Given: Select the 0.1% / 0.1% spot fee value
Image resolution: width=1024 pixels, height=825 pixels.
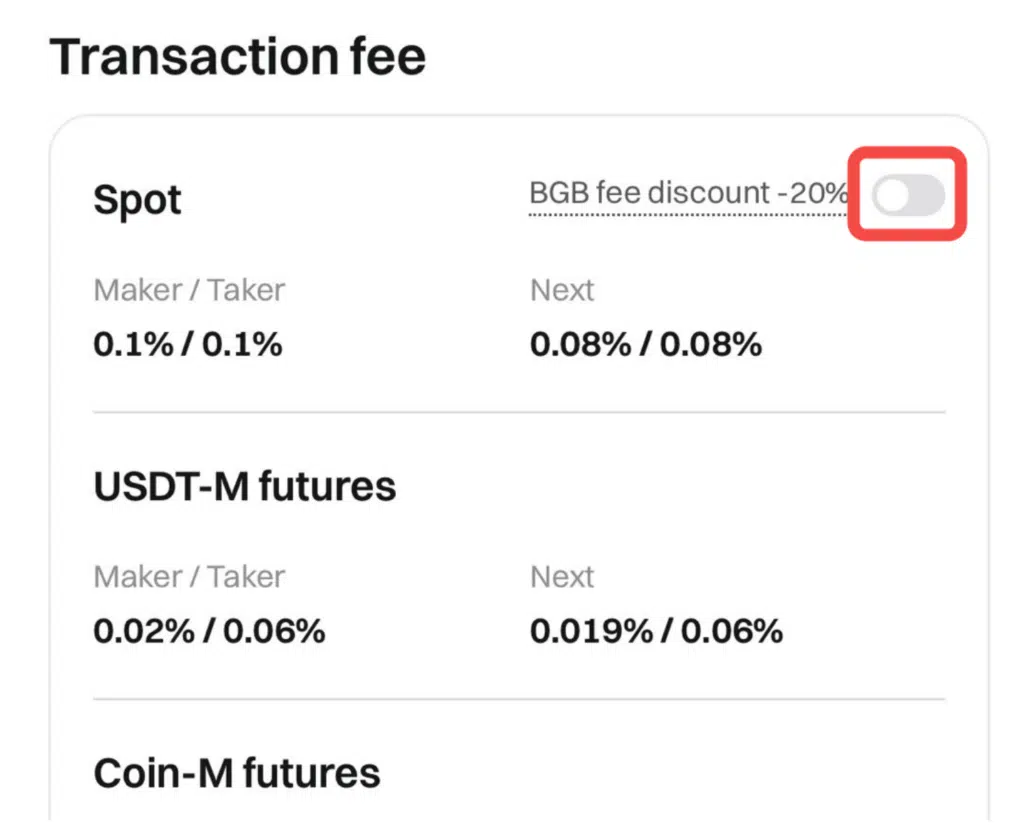Looking at the screenshot, I should tap(188, 345).
